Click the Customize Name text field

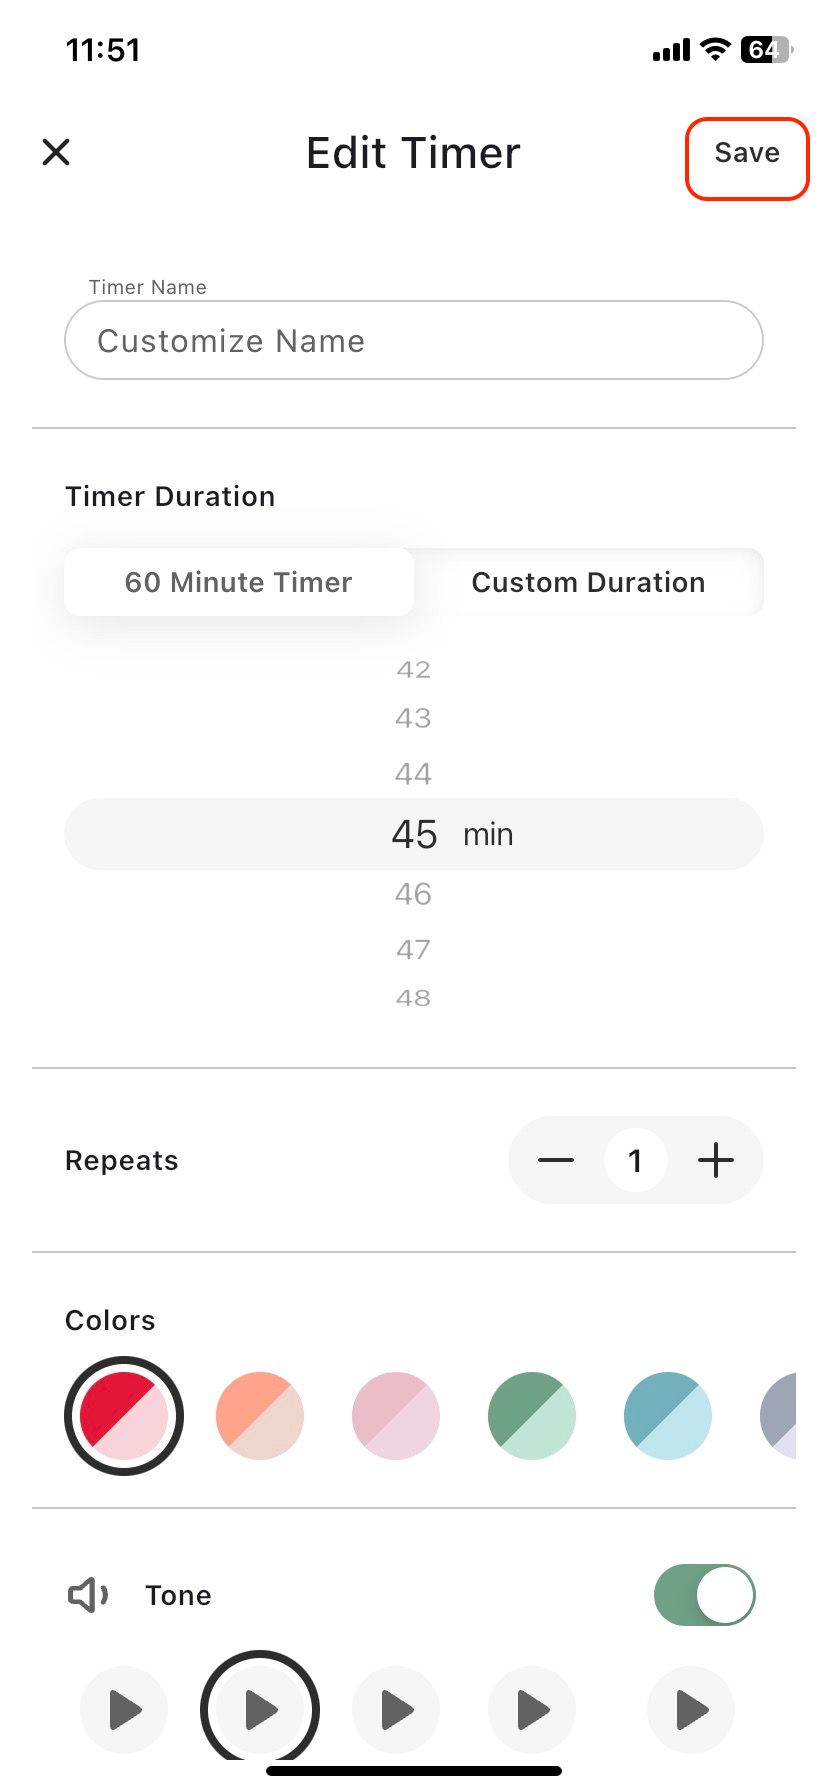click(x=414, y=340)
